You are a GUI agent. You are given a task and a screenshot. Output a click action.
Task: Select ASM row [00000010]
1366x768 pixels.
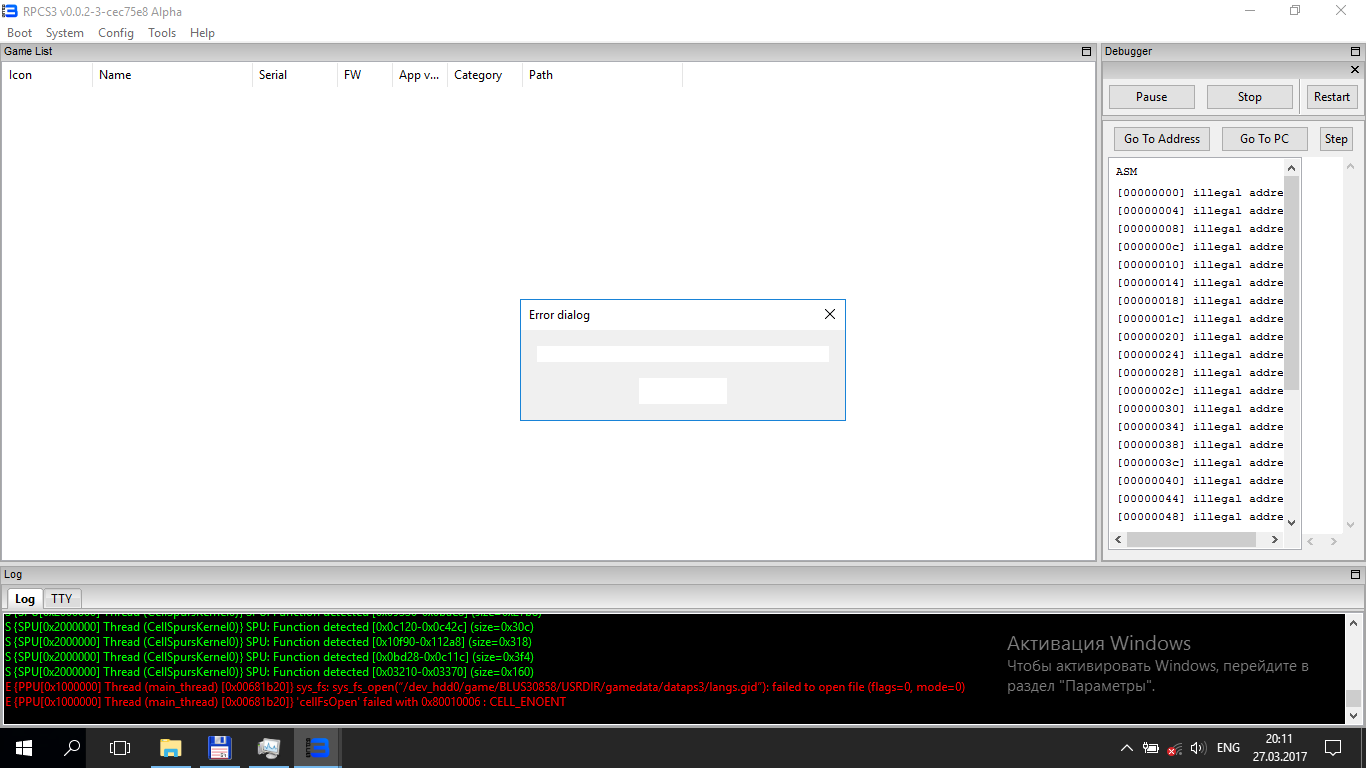pos(1200,265)
